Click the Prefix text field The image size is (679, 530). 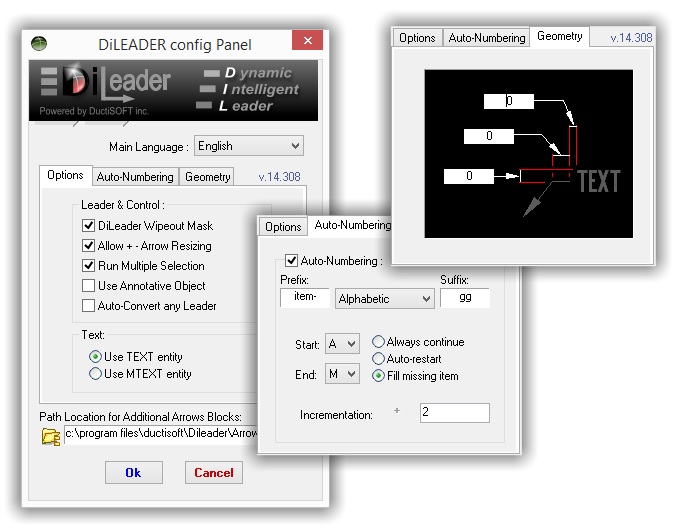click(305, 297)
